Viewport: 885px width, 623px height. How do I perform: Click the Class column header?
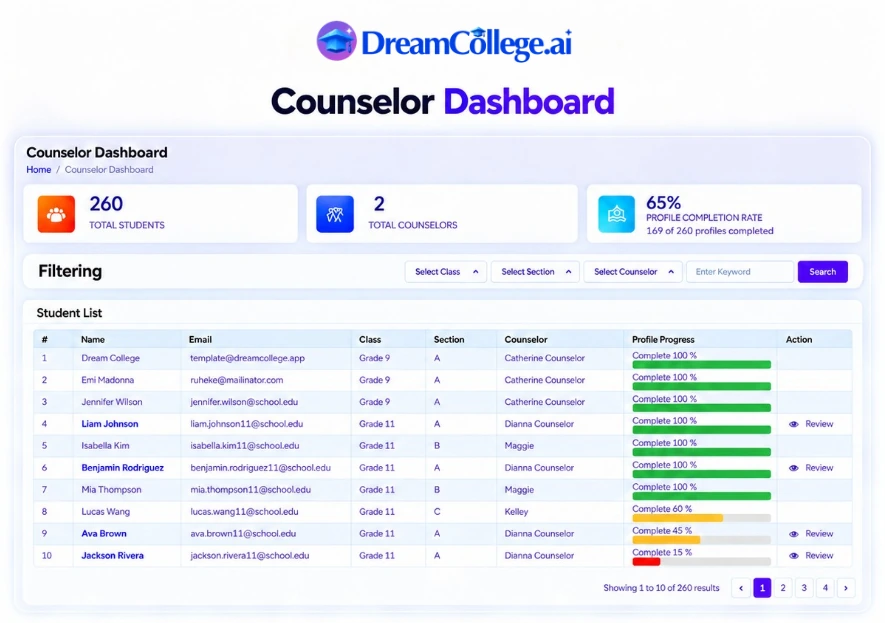370,340
